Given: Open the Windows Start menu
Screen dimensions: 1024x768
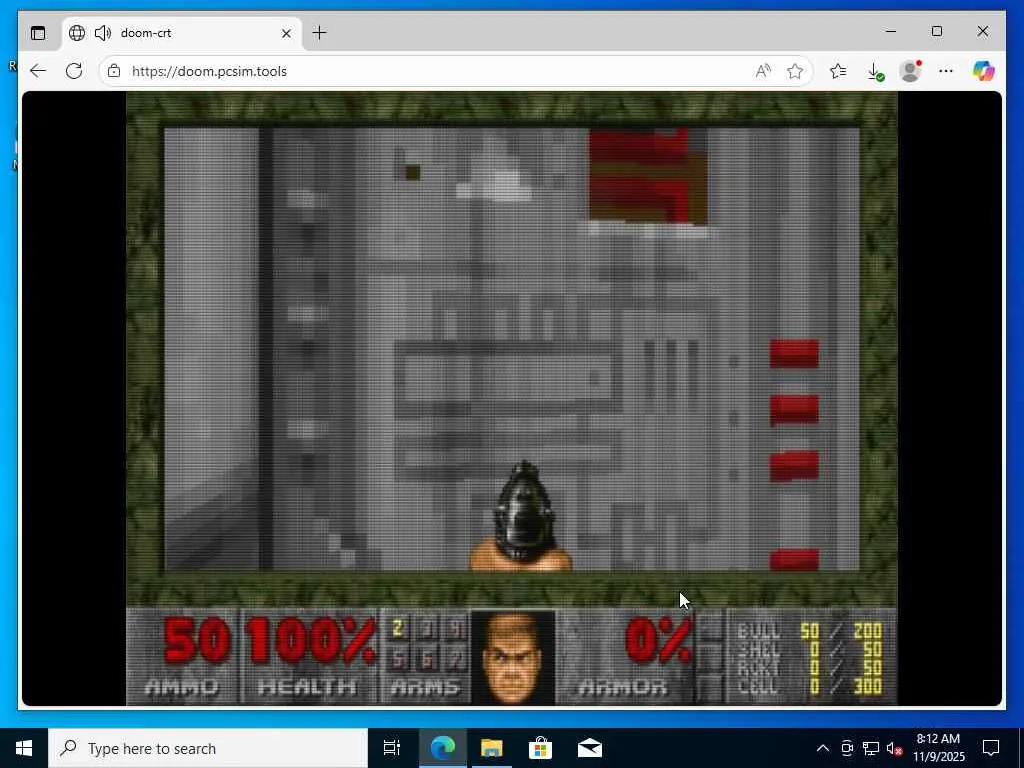Looking at the screenshot, I should [x=24, y=748].
